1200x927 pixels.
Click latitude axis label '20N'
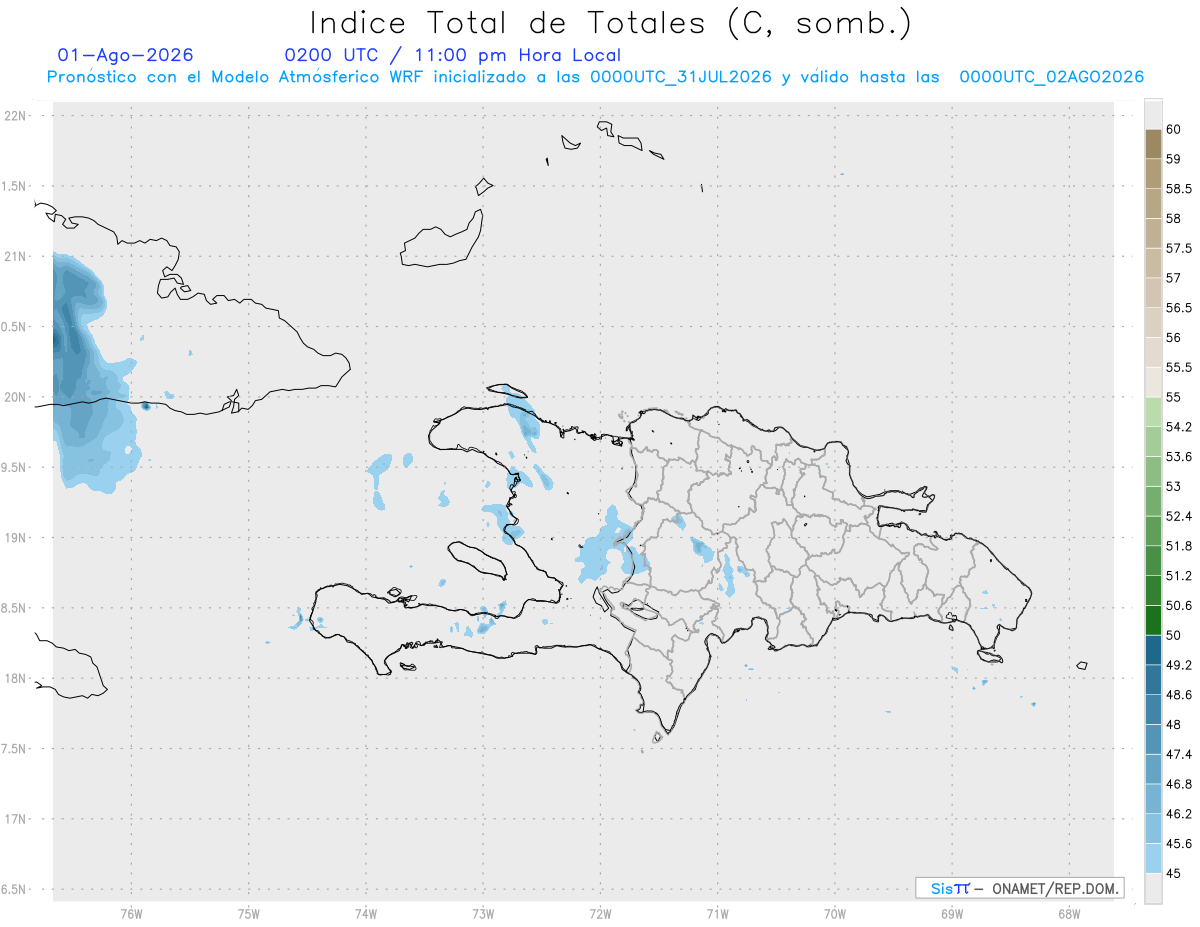click(17, 397)
